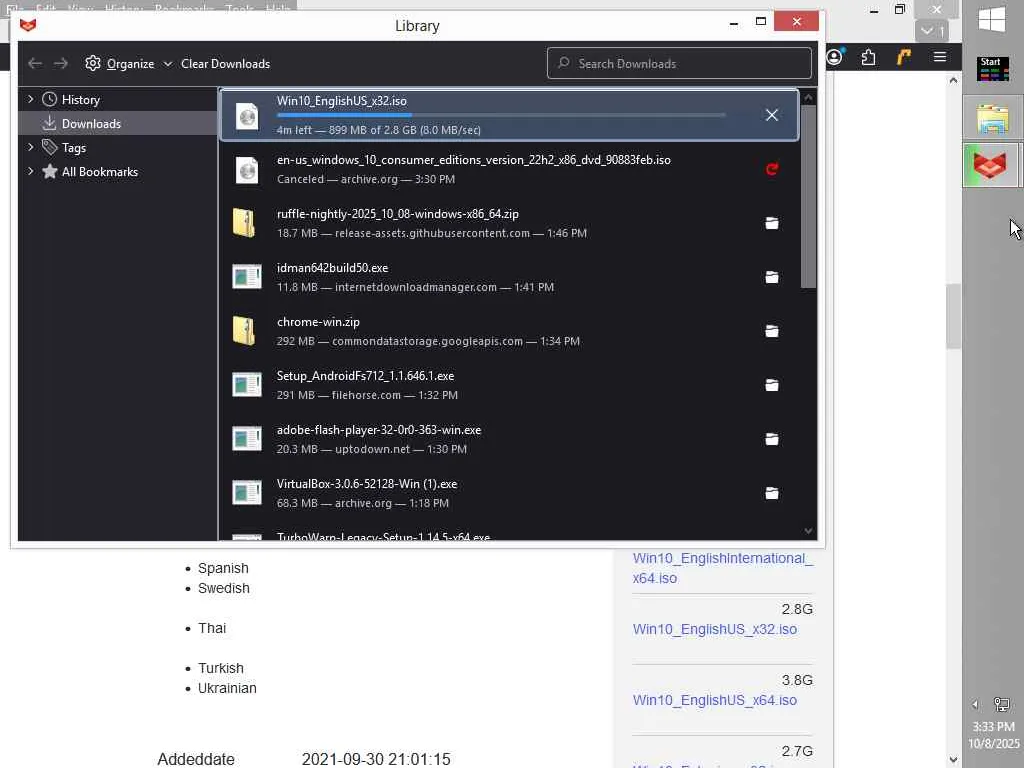Screen dimensions: 1024x768
Task: Click the tab list dropdown chevron
Action: click(x=932, y=31)
